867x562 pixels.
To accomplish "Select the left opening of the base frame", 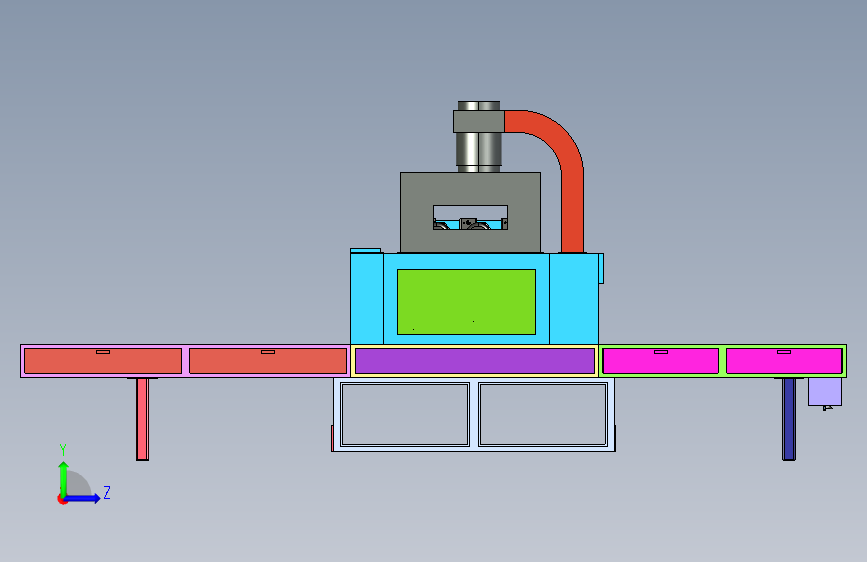I will click(405, 414).
